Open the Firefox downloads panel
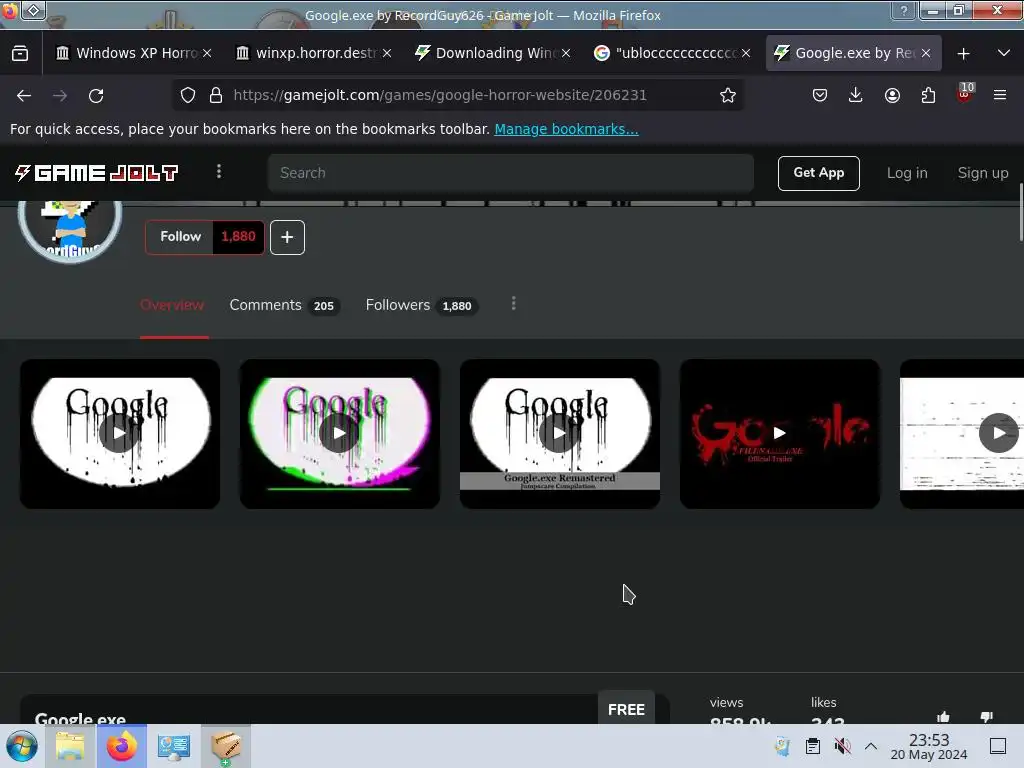This screenshot has height=768, width=1024. [x=856, y=95]
